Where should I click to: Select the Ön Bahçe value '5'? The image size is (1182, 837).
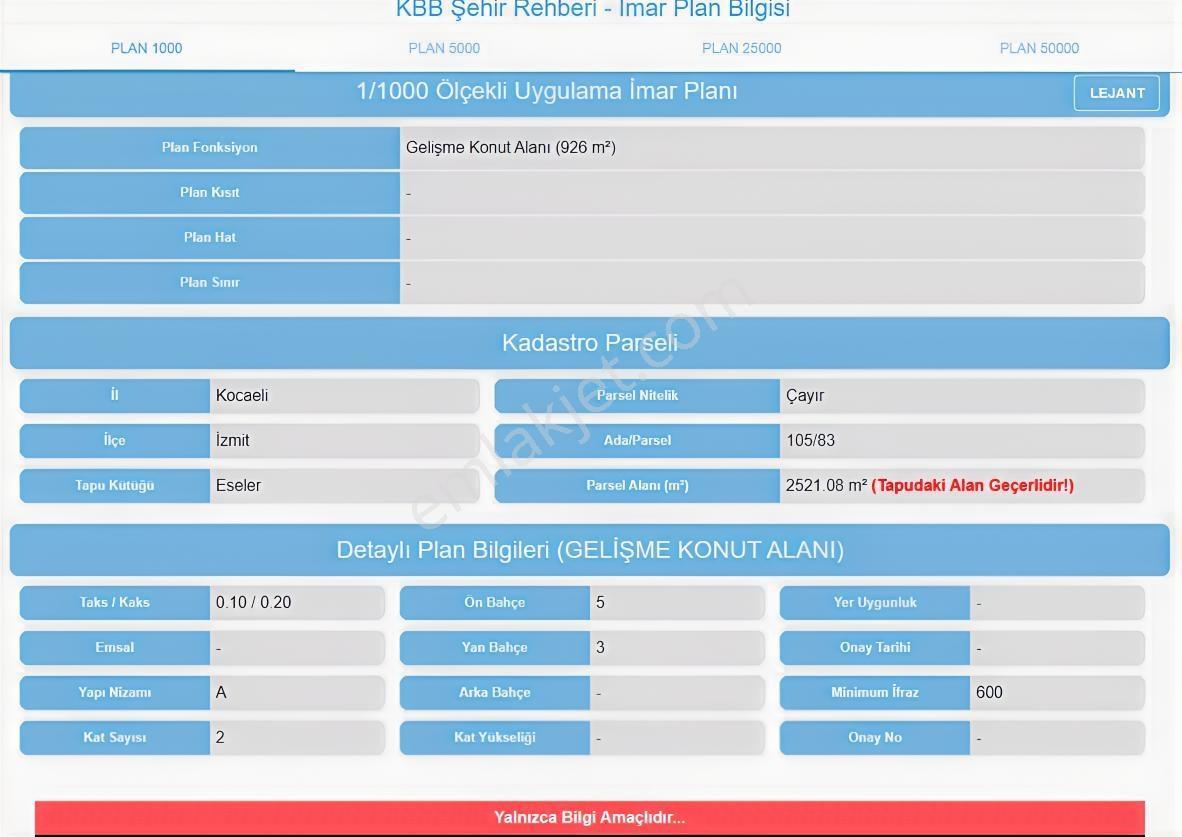pyautogui.click(x=600, y=602)
